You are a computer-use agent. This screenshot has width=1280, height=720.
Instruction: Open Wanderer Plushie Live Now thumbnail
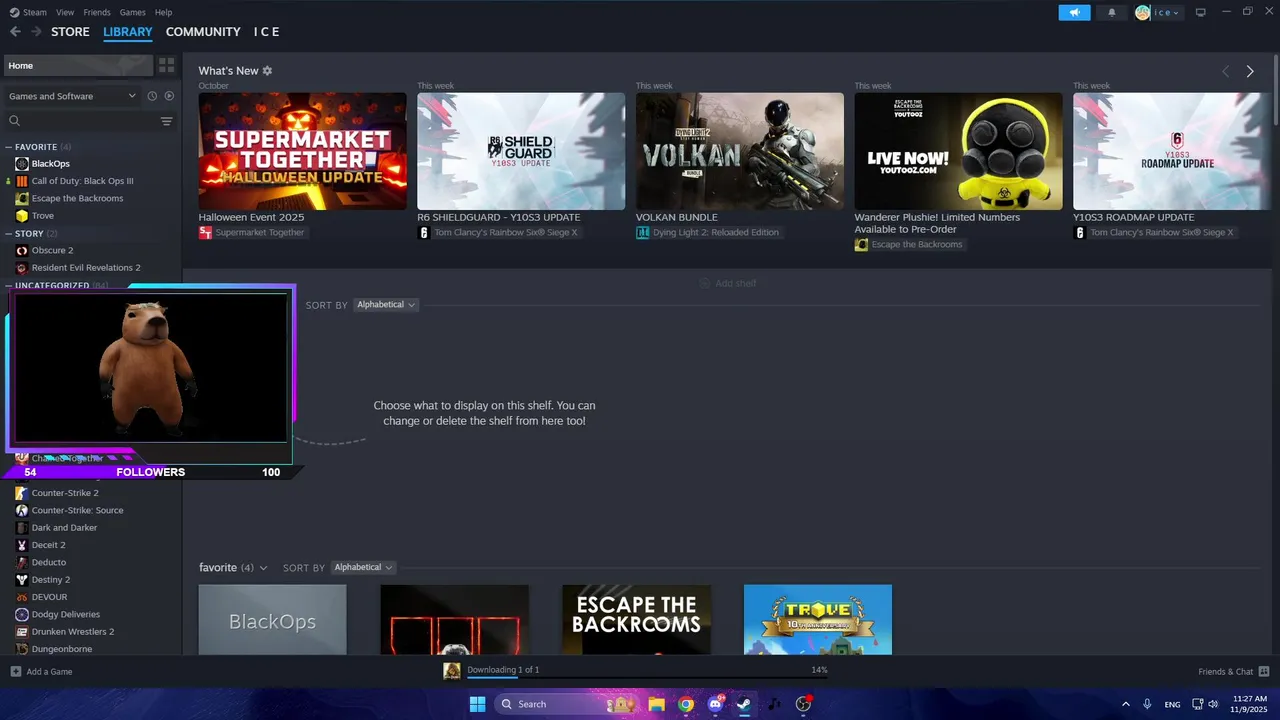[x=958, y=151]
